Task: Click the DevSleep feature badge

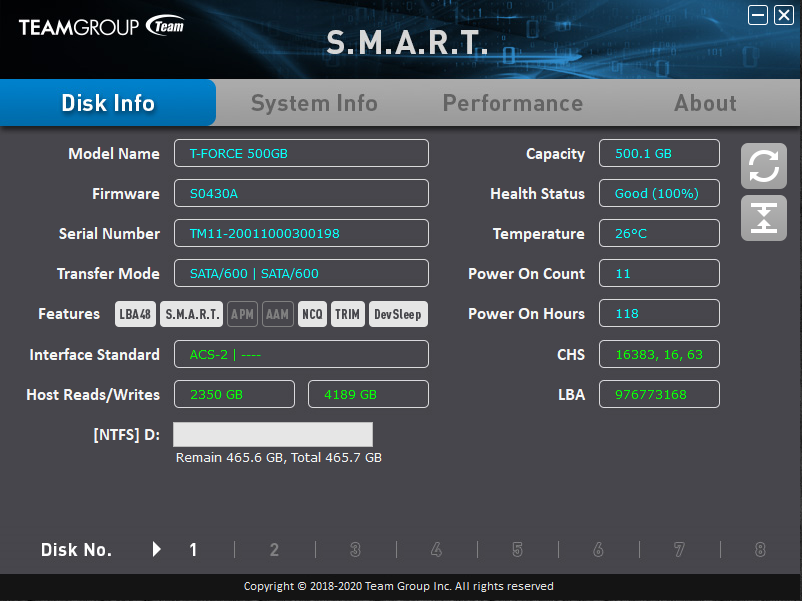Action: [398, 314]
